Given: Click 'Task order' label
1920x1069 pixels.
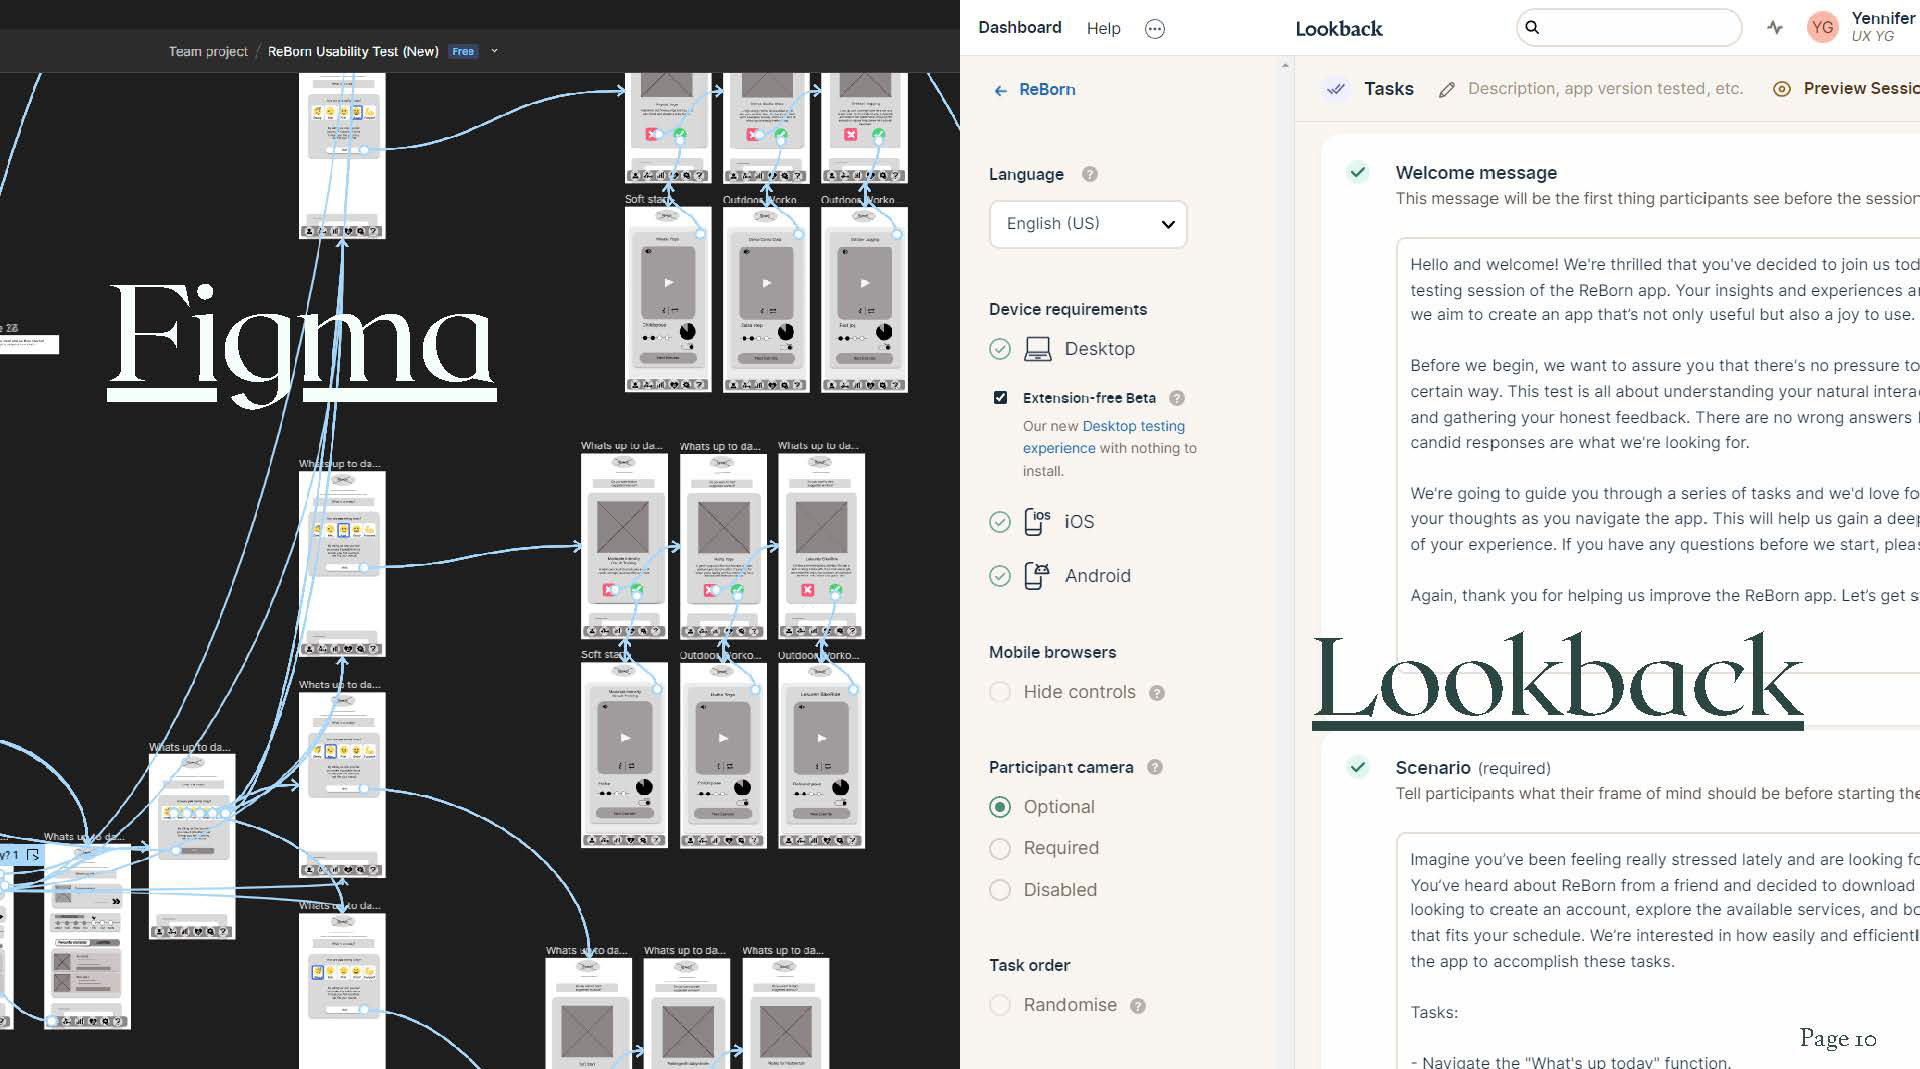Looking at the screenshot, I should (x=1029, y=966).
